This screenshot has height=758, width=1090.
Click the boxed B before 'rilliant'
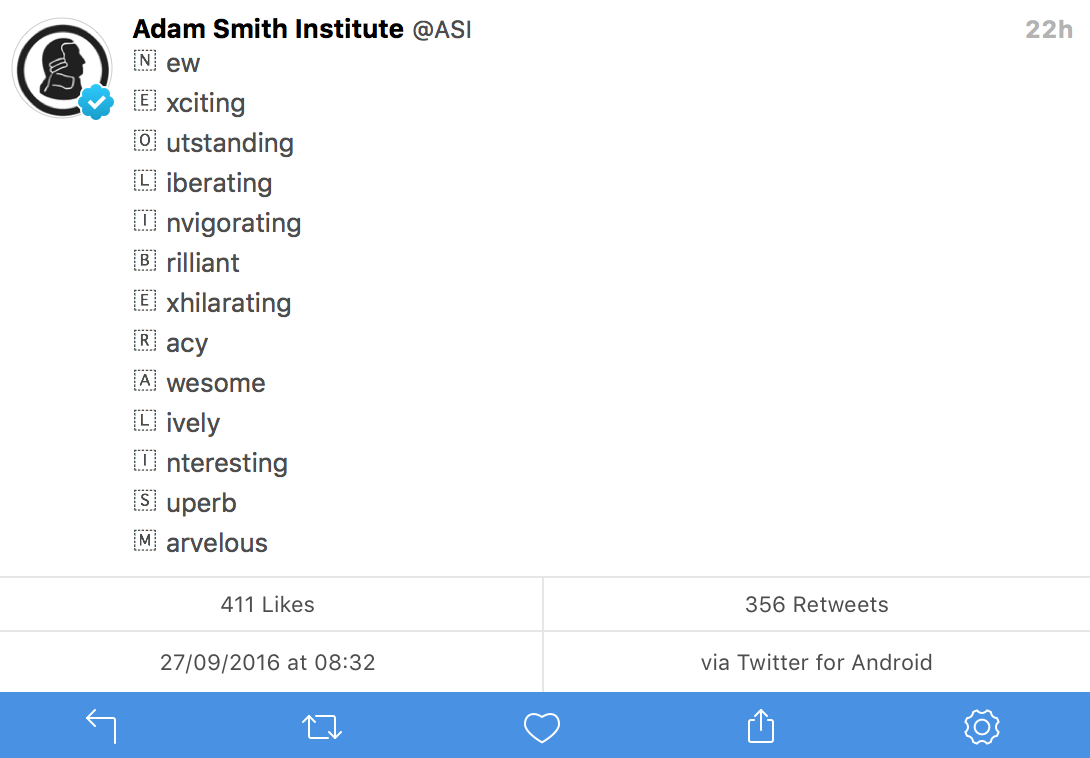(x=145, y=262)
